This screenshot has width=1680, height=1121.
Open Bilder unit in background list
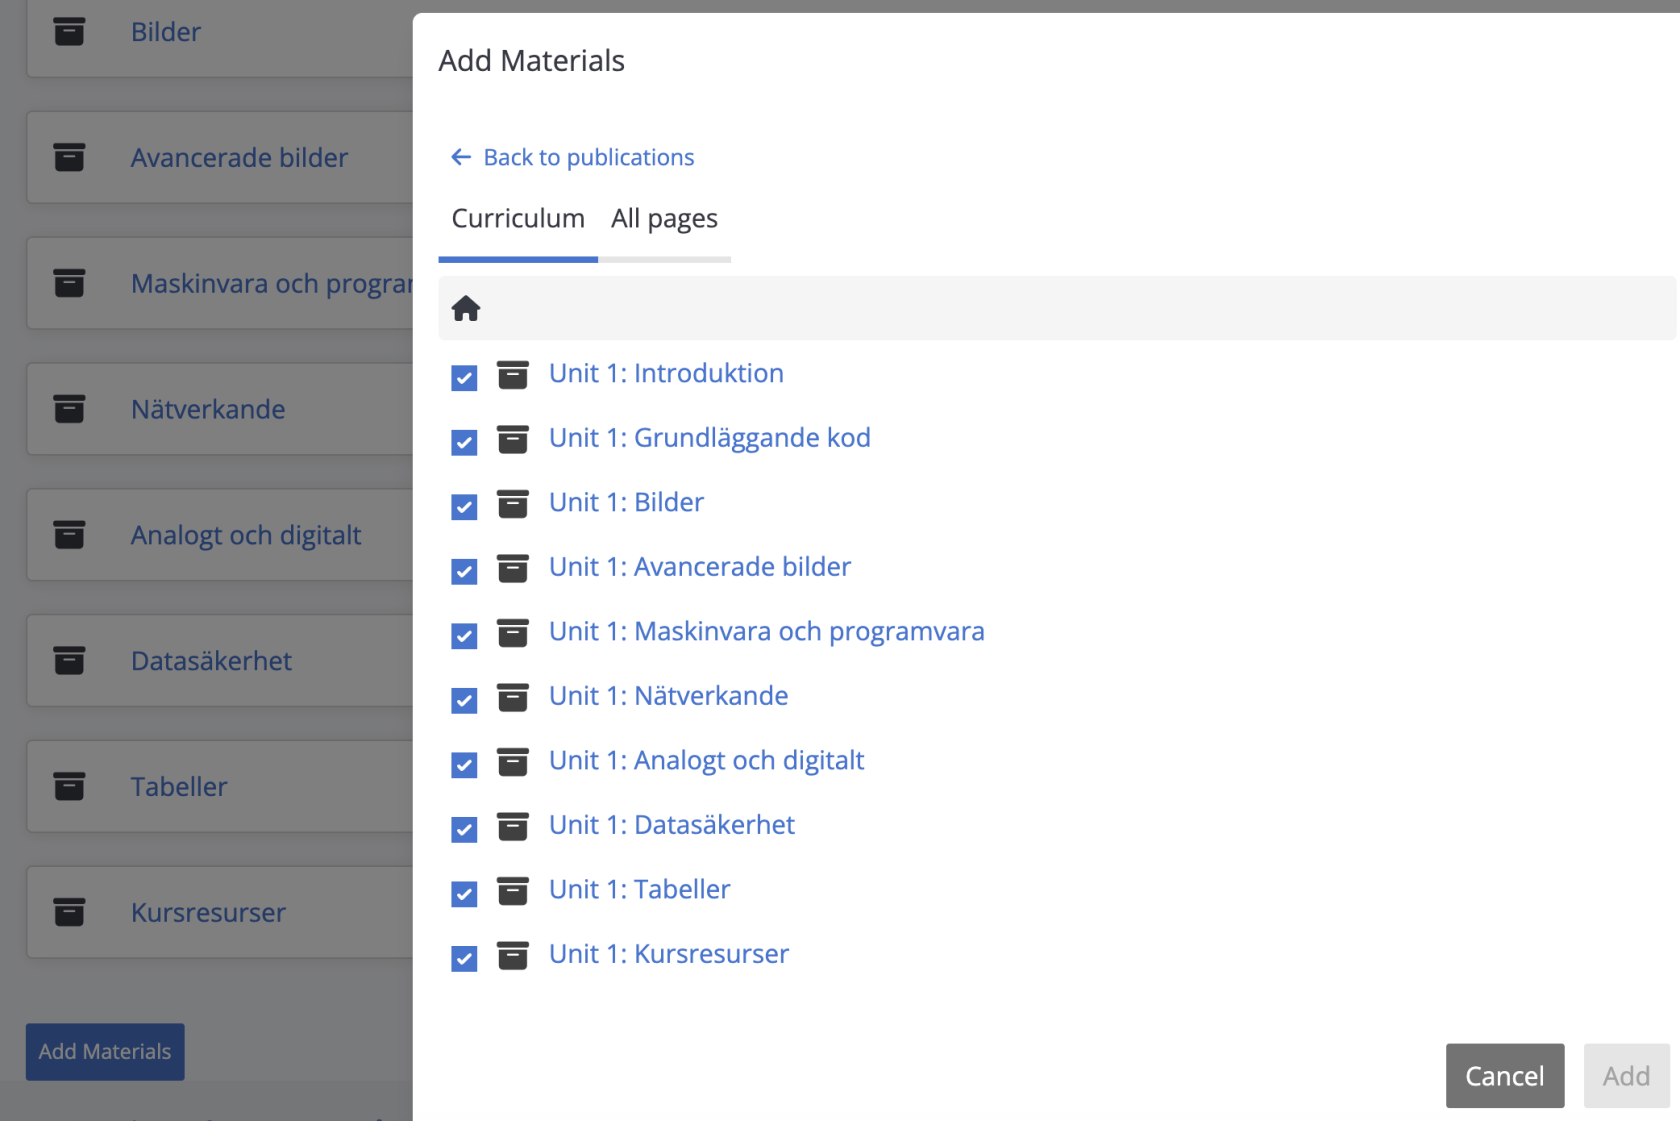click(166, 32)
